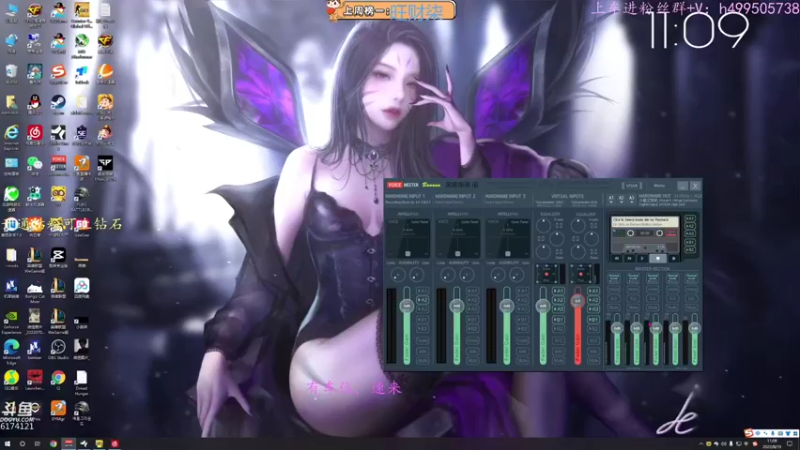This screenshot has width=800, height=450.
Task: Enable A1 bus on Hardware Input 1 strip
Action: tap(422, 291)
